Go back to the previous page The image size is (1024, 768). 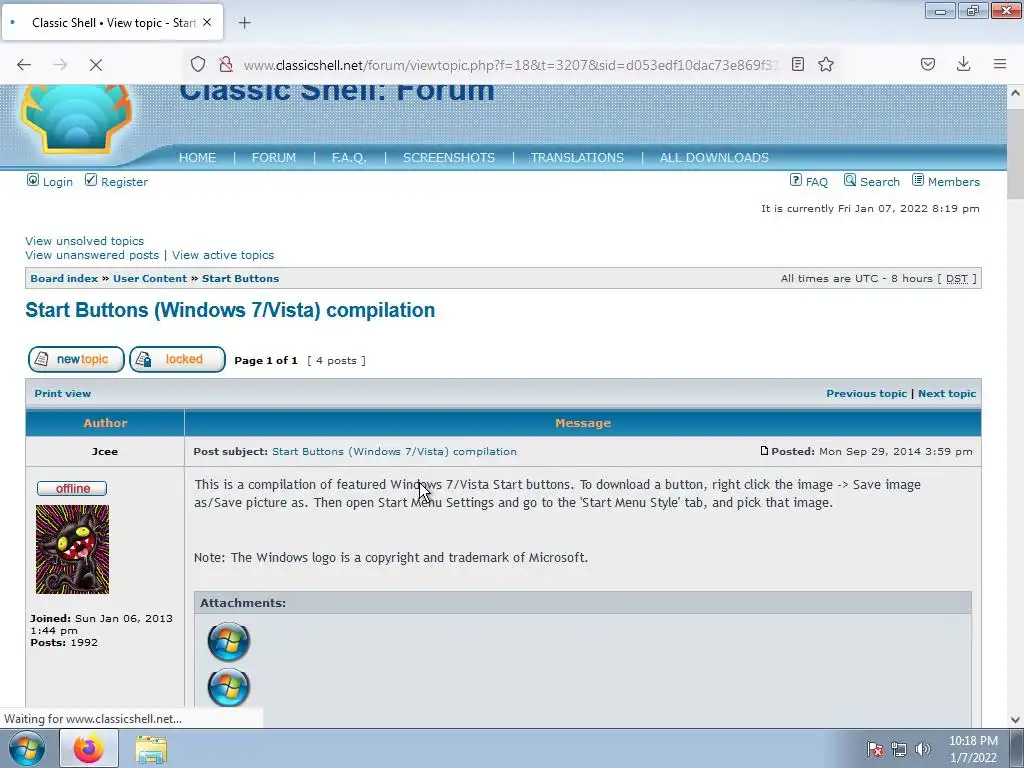point(24,65)
